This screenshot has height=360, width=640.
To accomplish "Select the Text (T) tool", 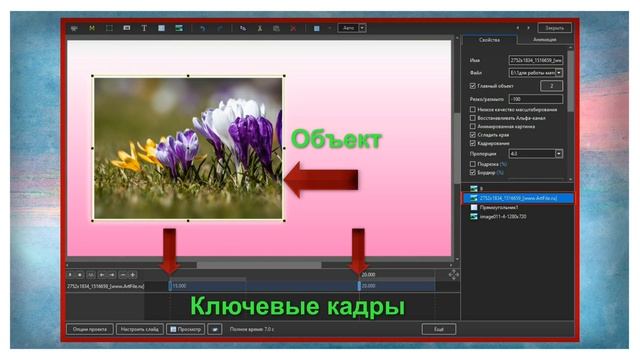I will [x=144, y=28].
